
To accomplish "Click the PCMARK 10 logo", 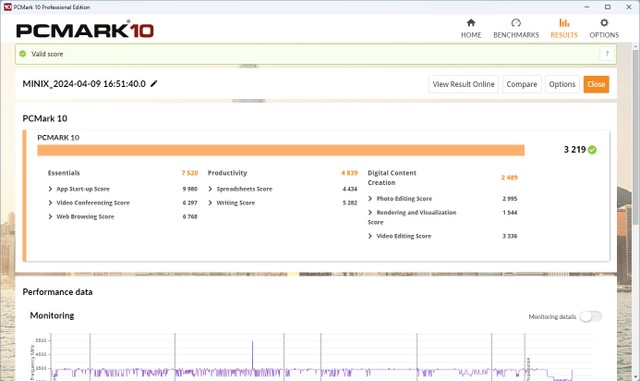I will (85, 30).
